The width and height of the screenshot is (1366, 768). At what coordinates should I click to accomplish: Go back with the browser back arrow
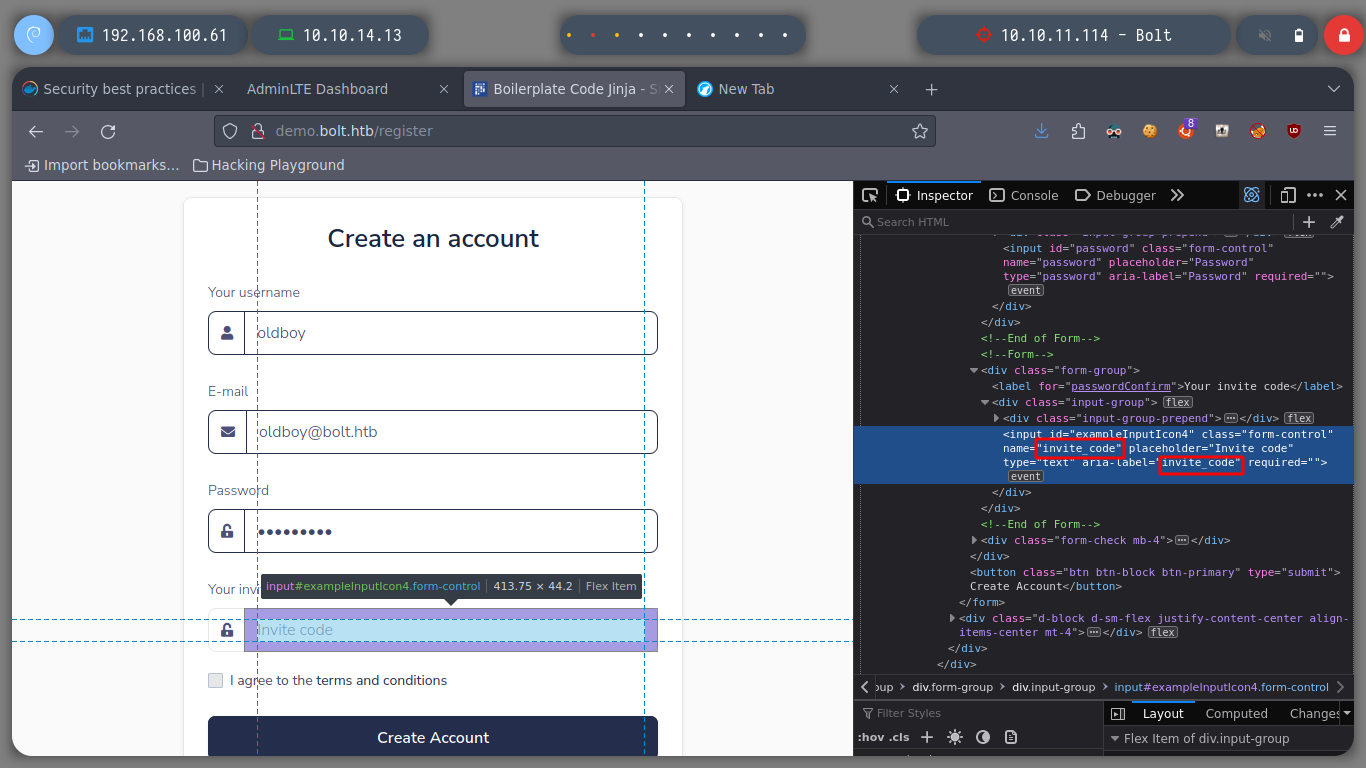[36, 131]
